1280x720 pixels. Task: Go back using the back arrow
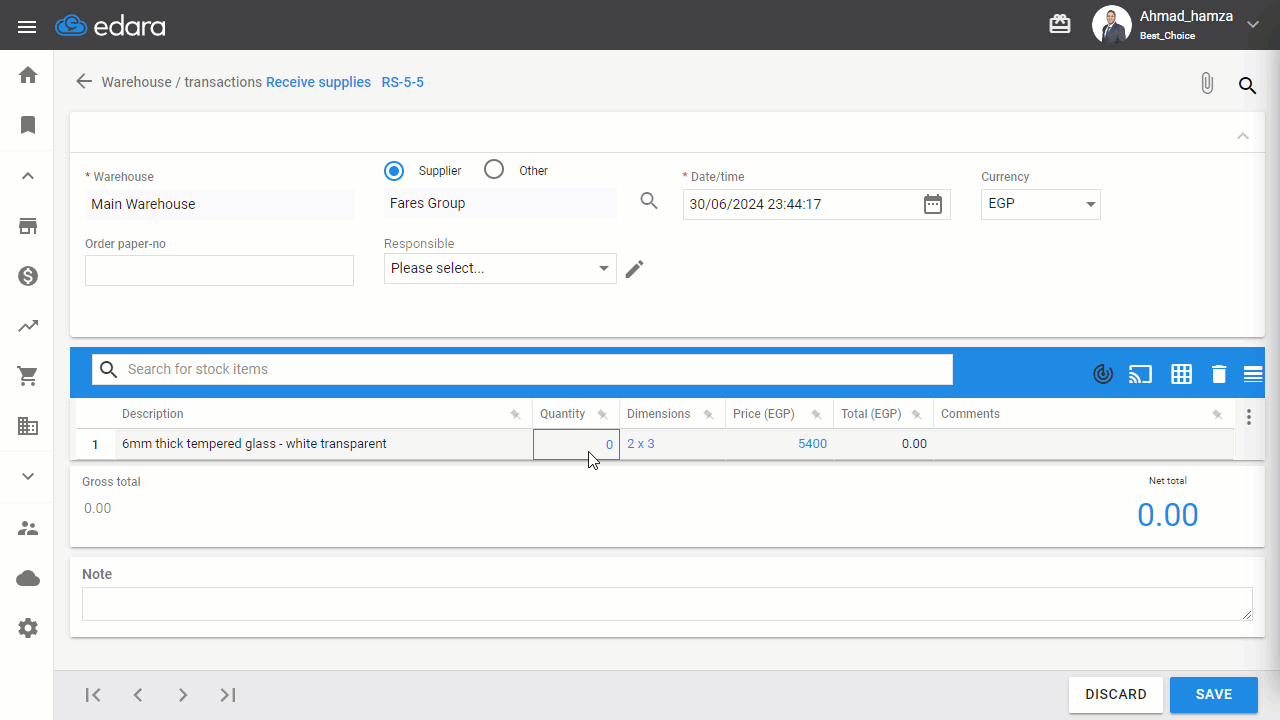coord(84,82)
